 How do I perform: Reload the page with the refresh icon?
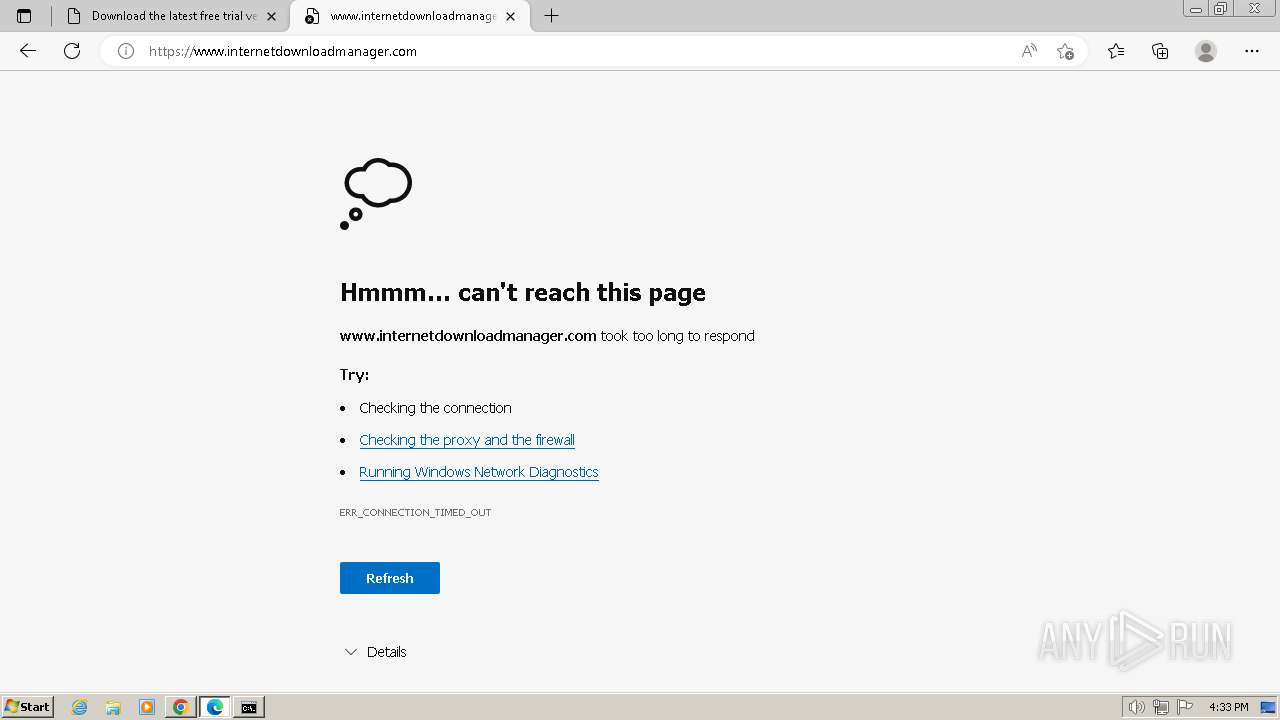point(72,51)
